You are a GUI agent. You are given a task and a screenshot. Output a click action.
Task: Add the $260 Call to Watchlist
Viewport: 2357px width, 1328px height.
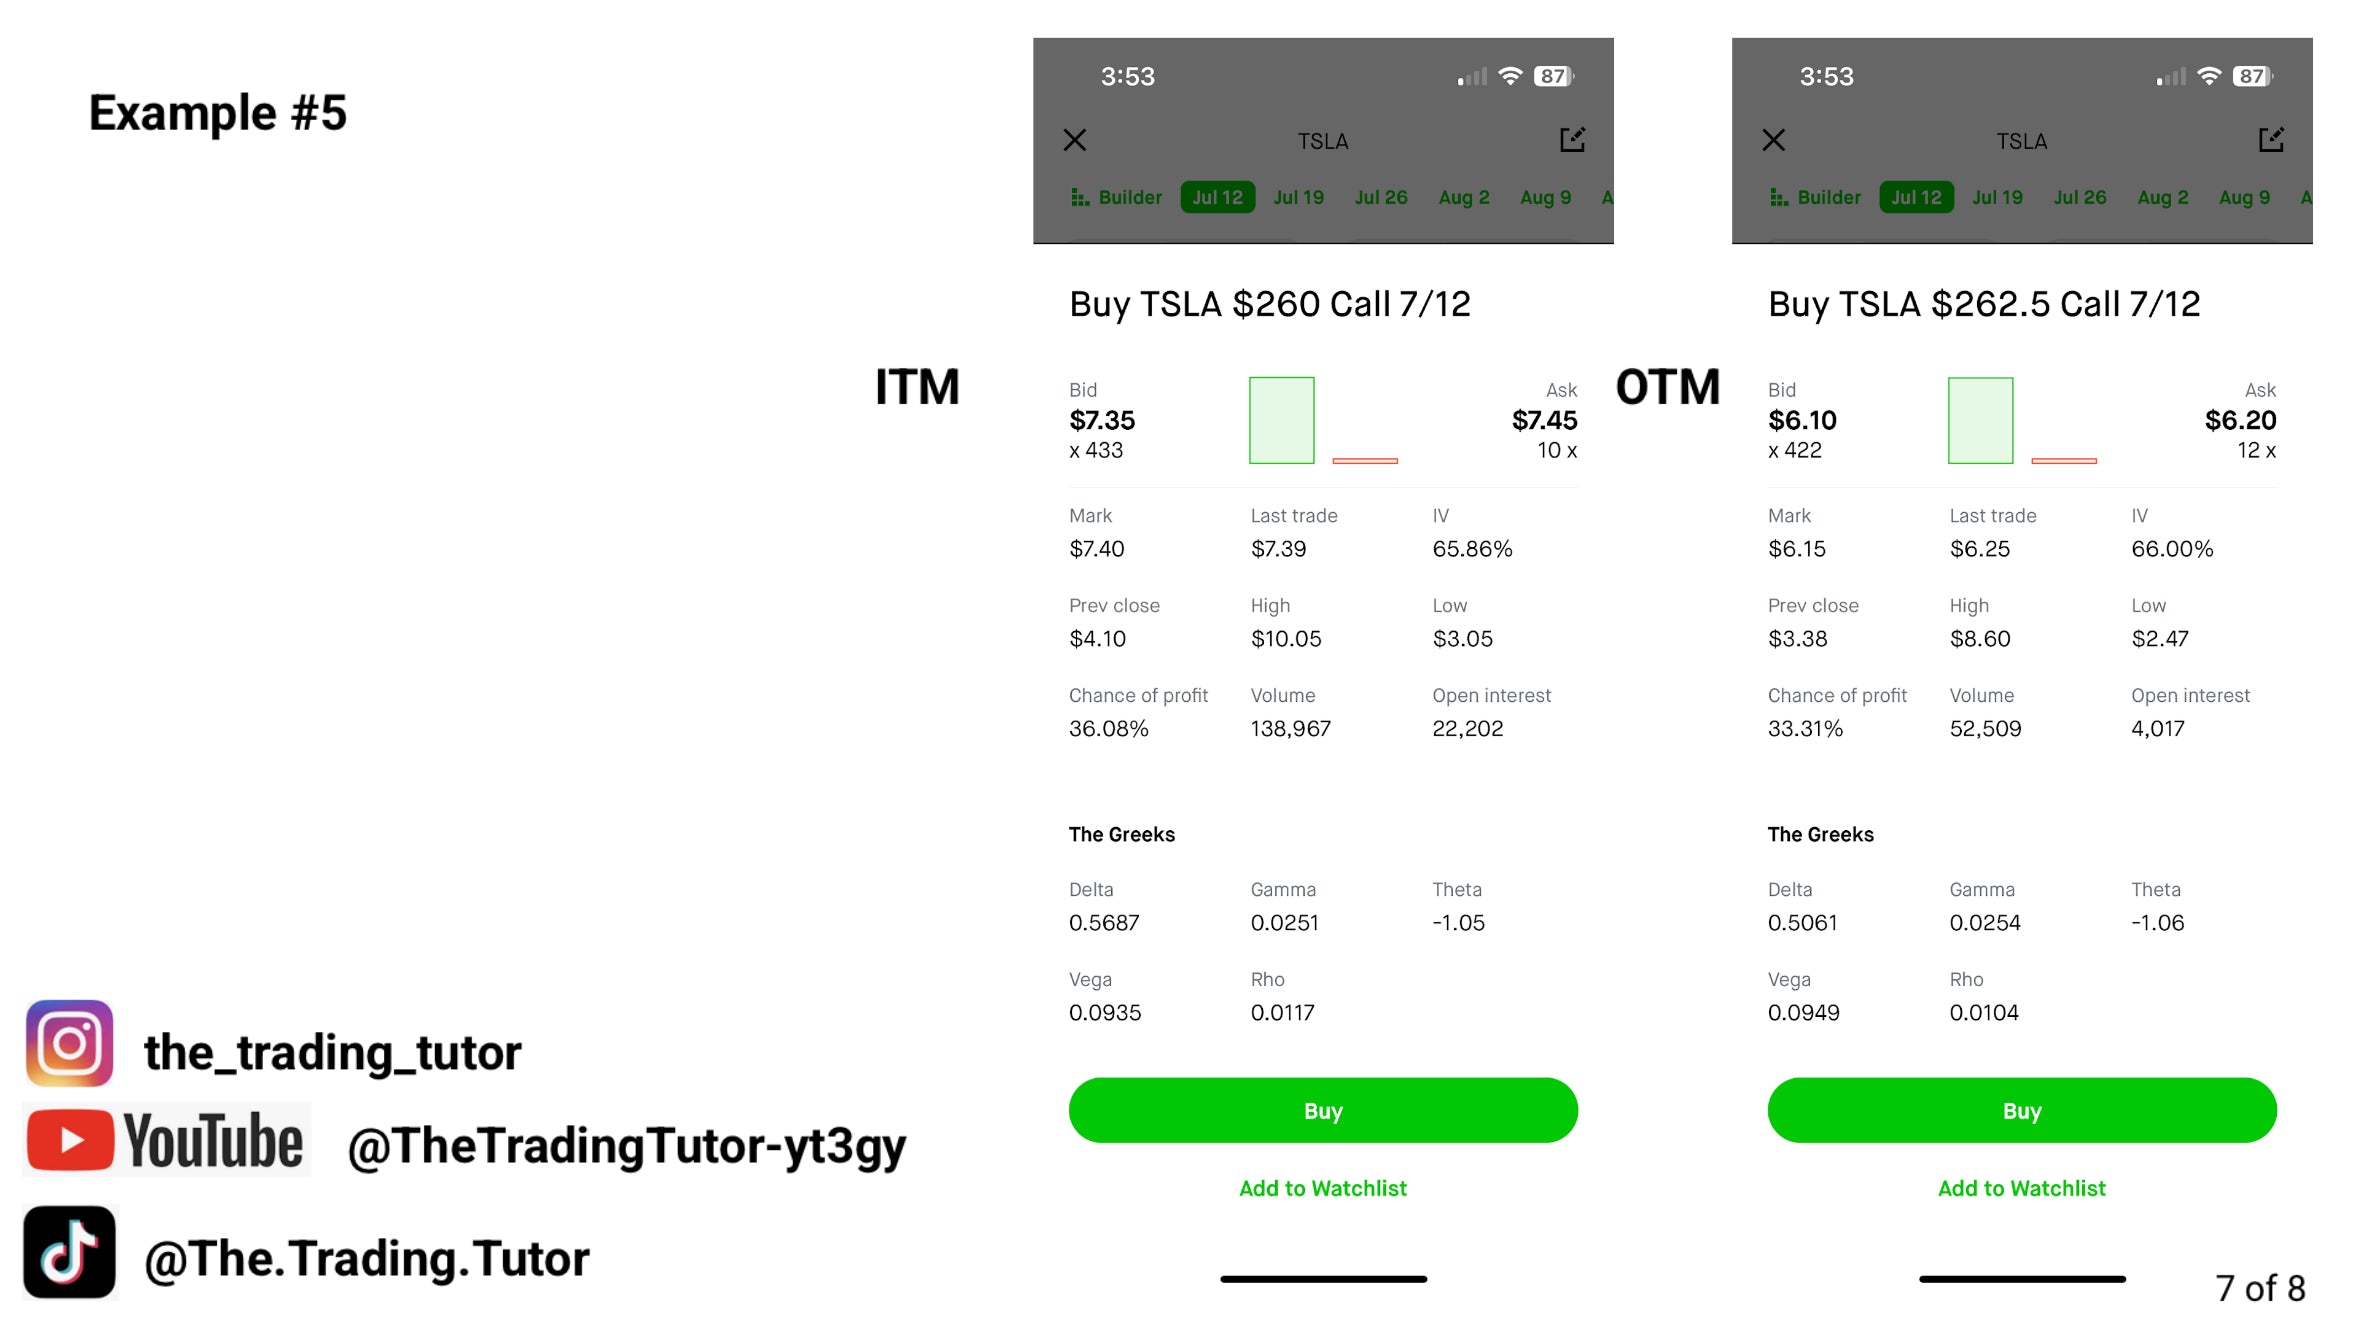pos(1322,1188)
